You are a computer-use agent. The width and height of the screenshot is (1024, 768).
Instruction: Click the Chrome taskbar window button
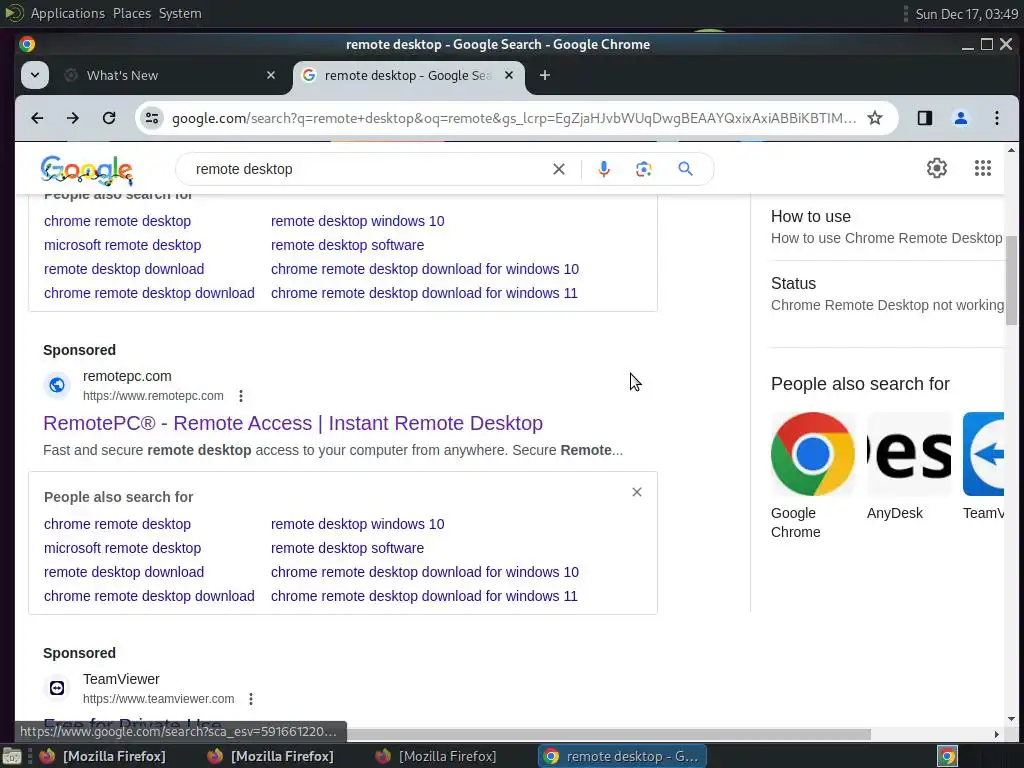coord(622,756)
